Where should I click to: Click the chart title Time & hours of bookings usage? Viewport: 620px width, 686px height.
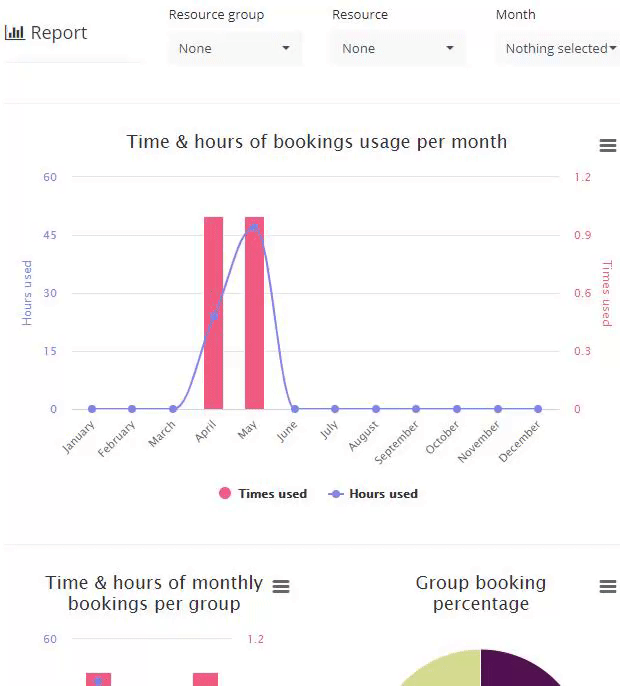317,142
